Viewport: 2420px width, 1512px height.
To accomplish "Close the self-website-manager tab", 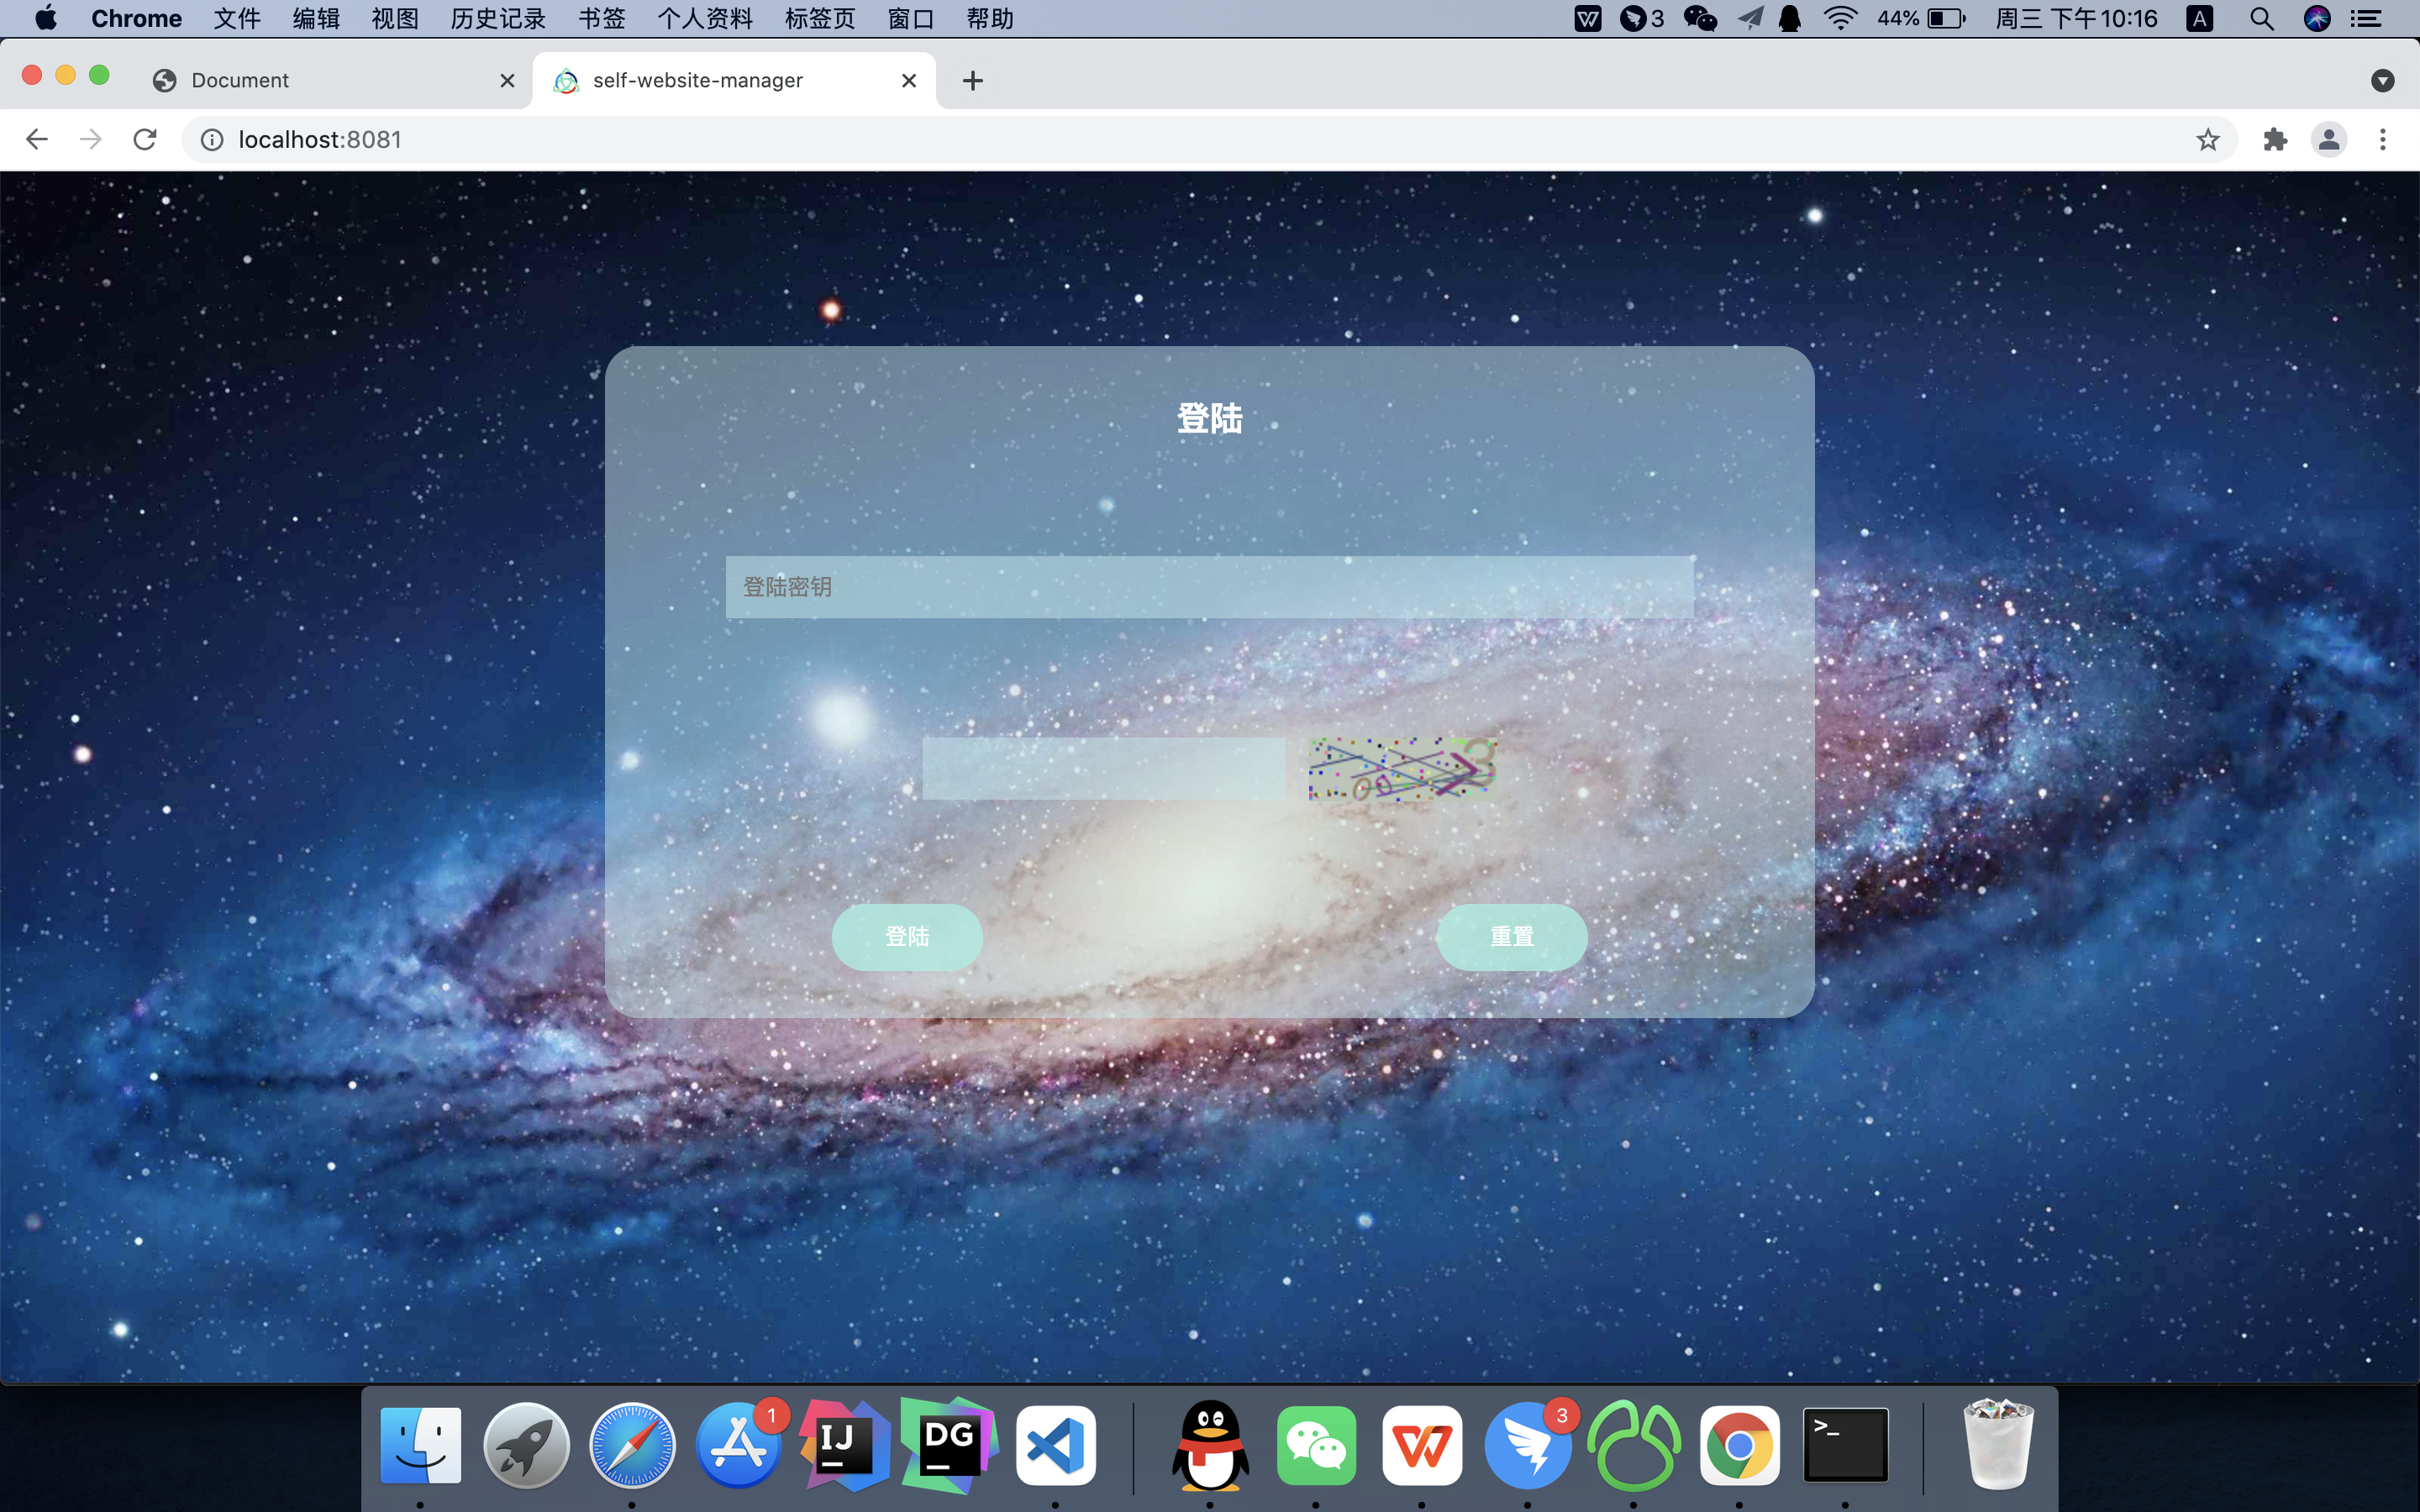I will (909, 80).
